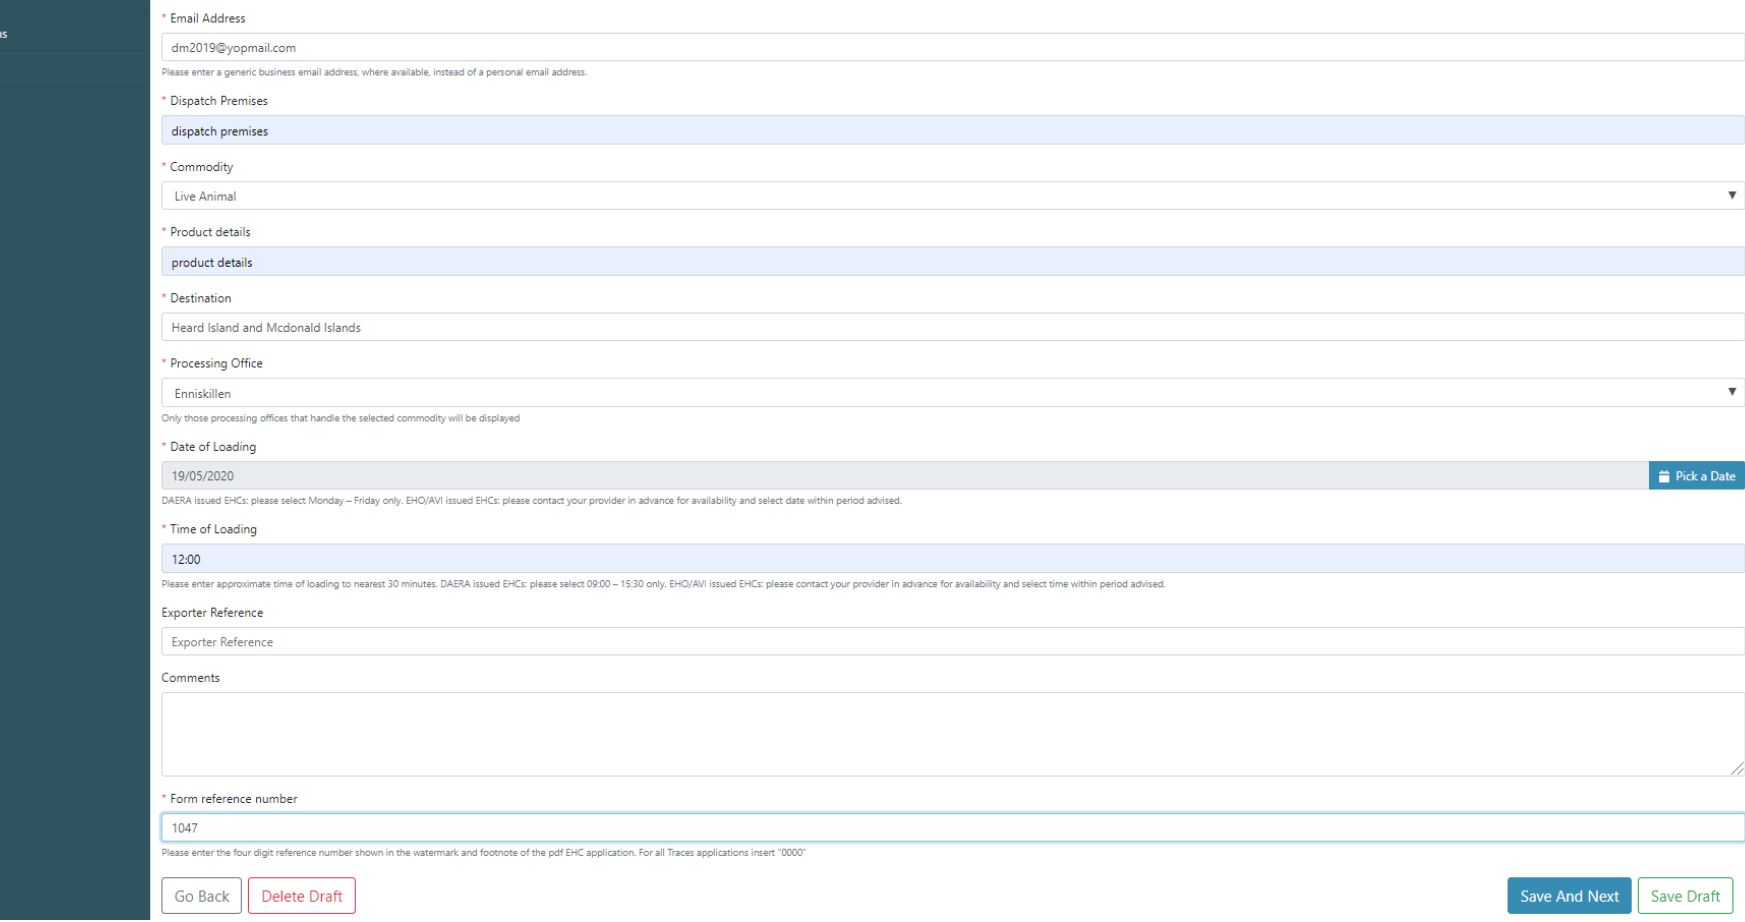Grab the Comments text area resize handle
The width and height of the screenshot is (1745, 922).
point(1737,769)
